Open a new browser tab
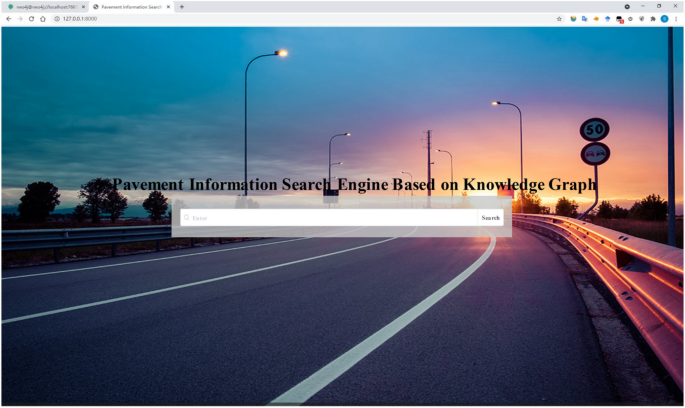 [x=181, y=6]
